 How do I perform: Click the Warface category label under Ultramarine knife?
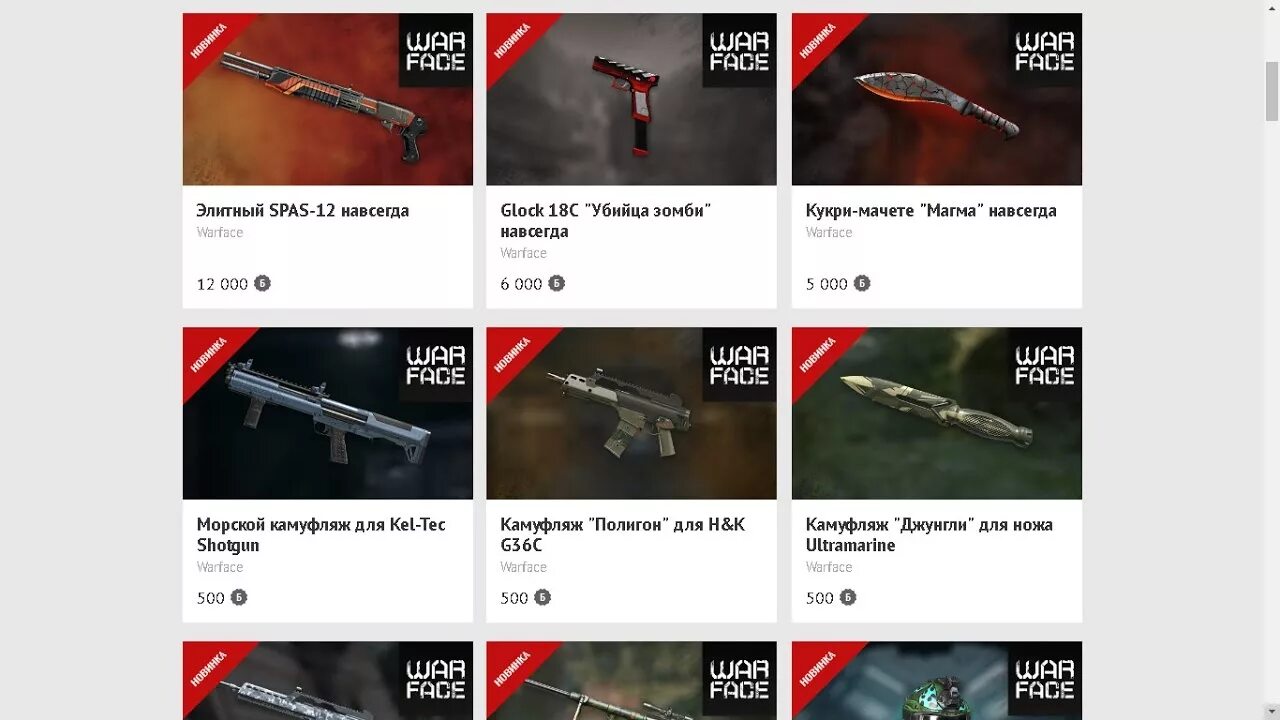tap(829, 567)
